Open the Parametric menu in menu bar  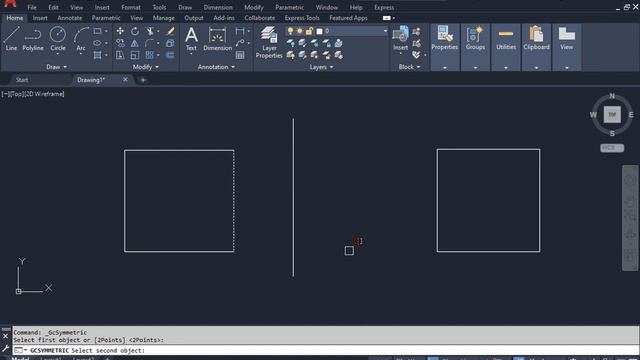click(x=289, y=7)
